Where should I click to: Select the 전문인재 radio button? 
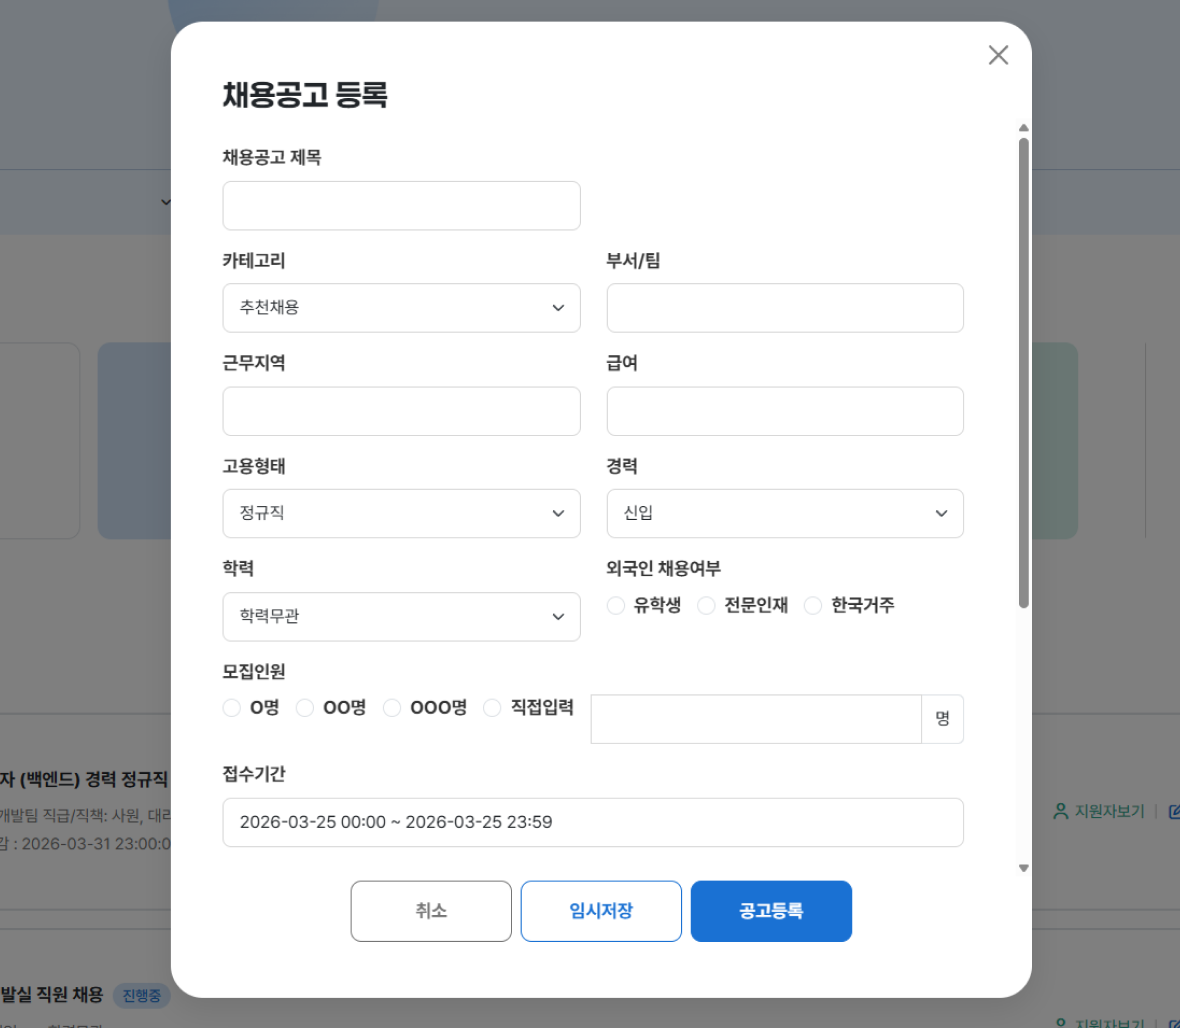(707, 605)
